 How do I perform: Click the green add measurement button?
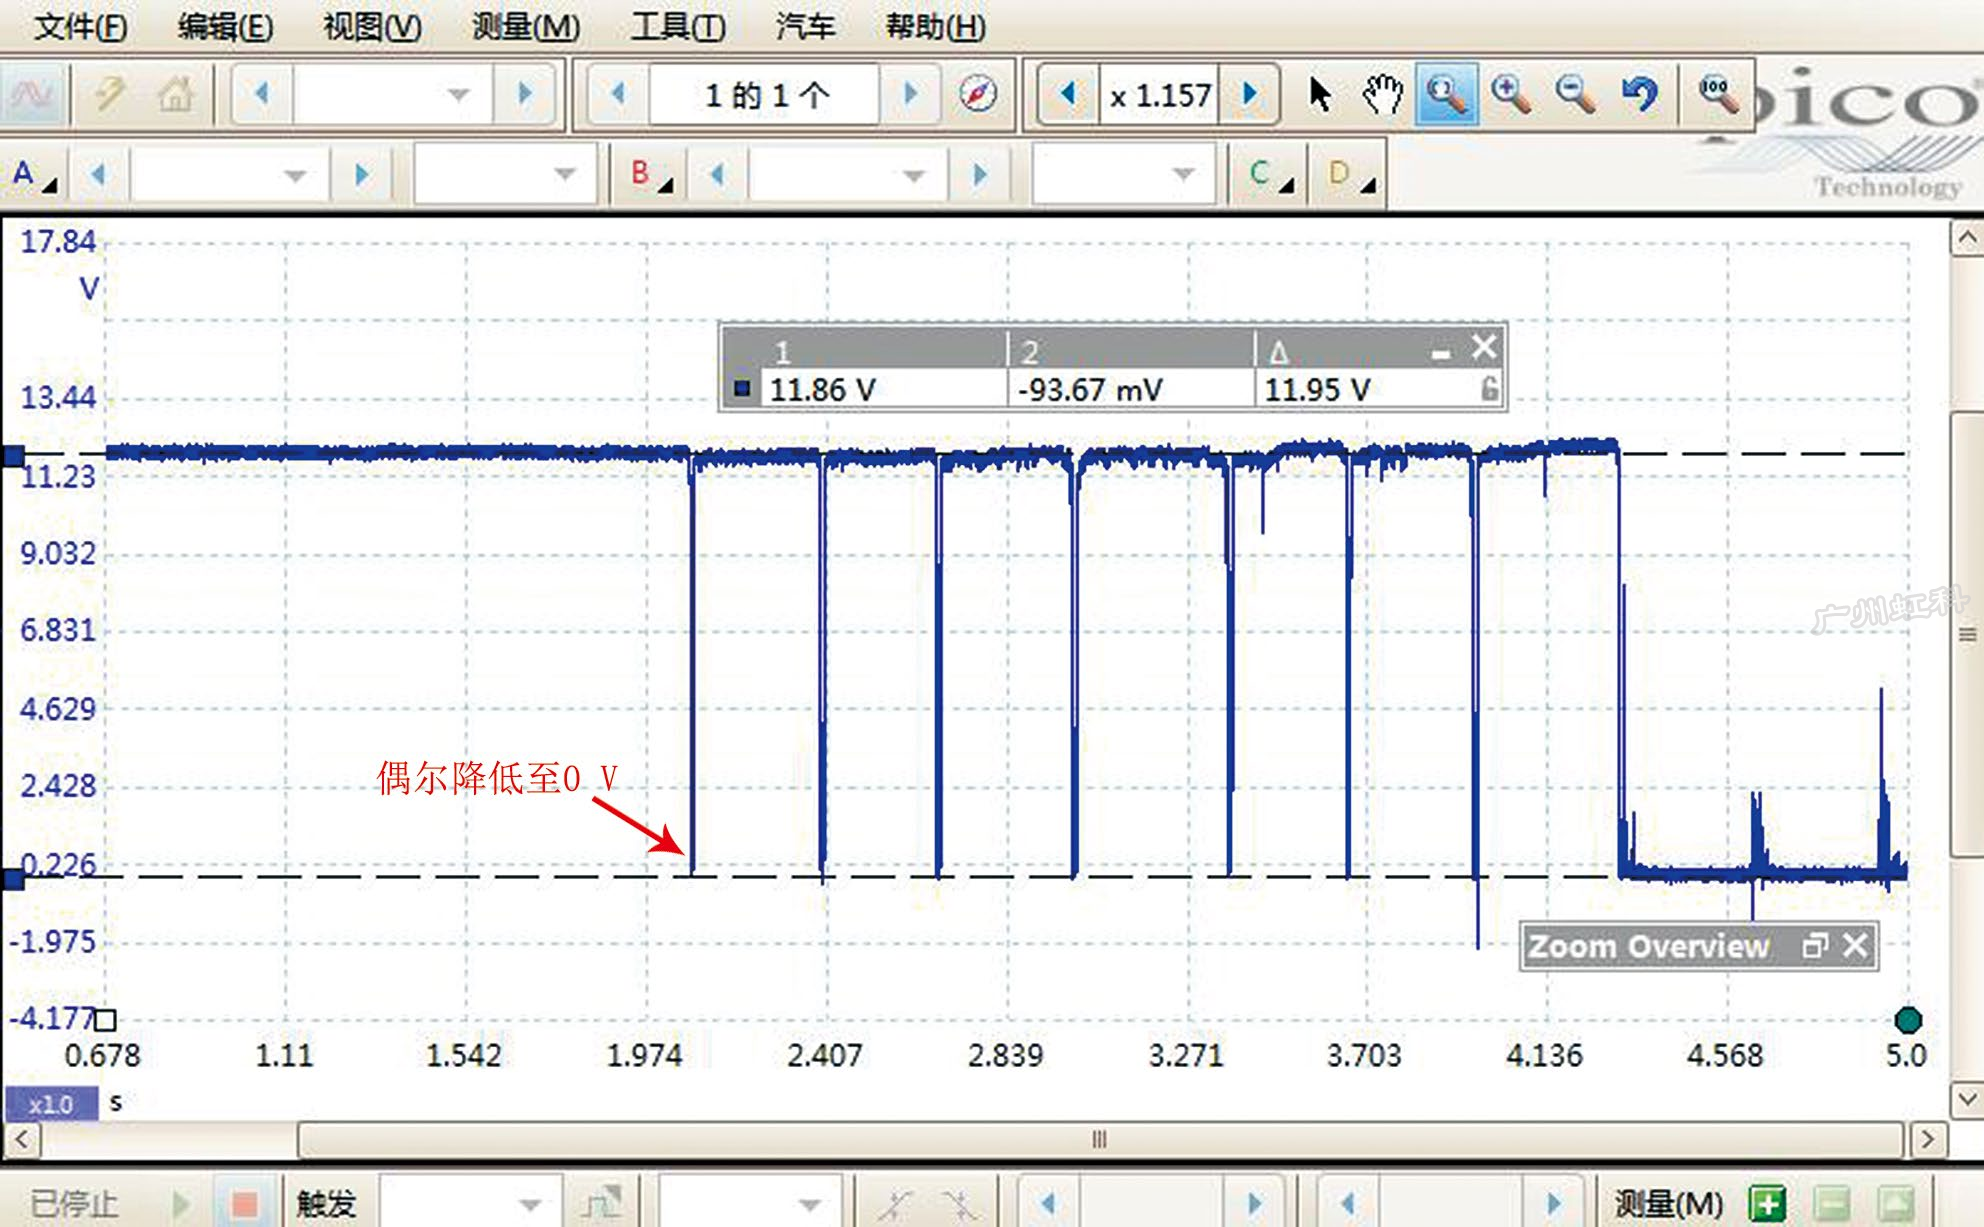tap(1767, 1203)
